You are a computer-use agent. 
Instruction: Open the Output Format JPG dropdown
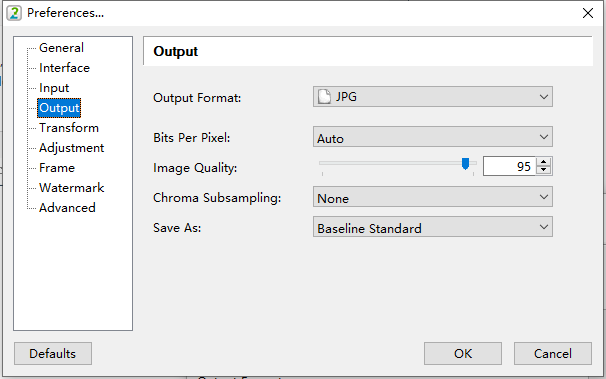(432, 97)
